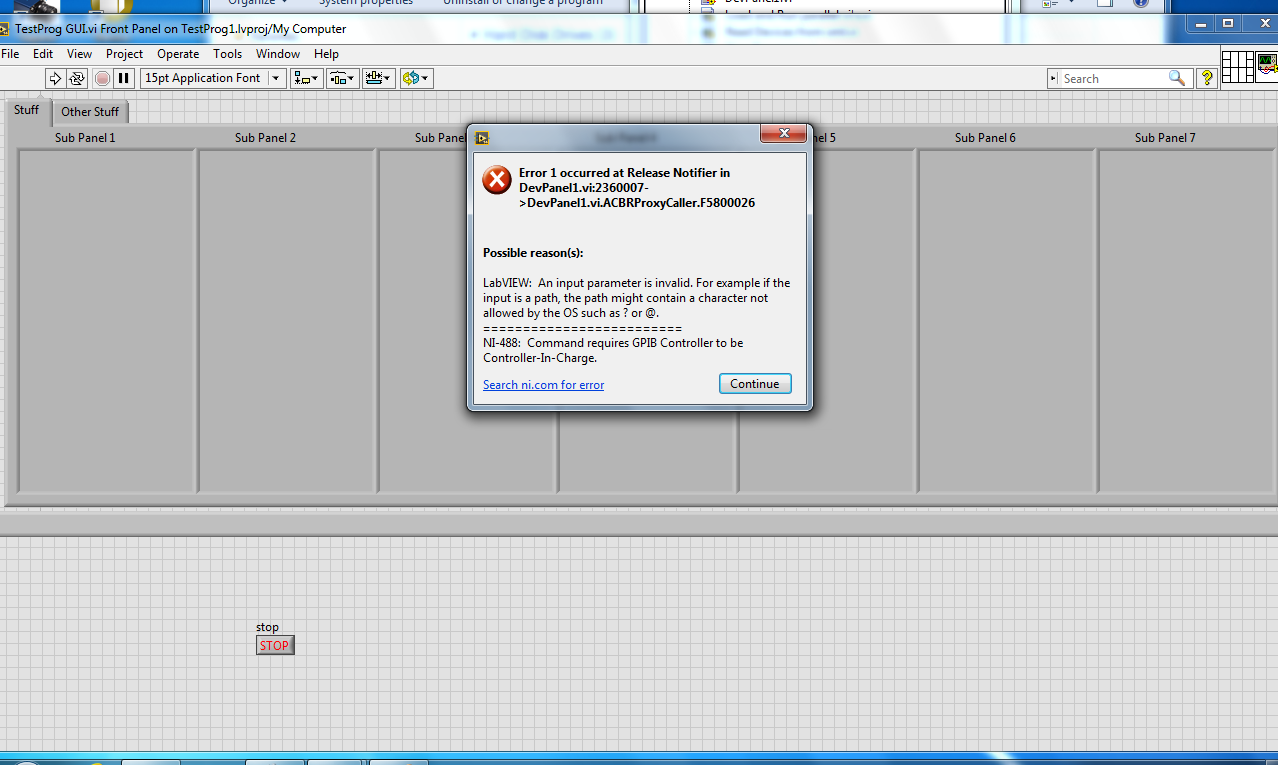
Task: Follow the Search ni.com for error link
Action: point(543,385)
